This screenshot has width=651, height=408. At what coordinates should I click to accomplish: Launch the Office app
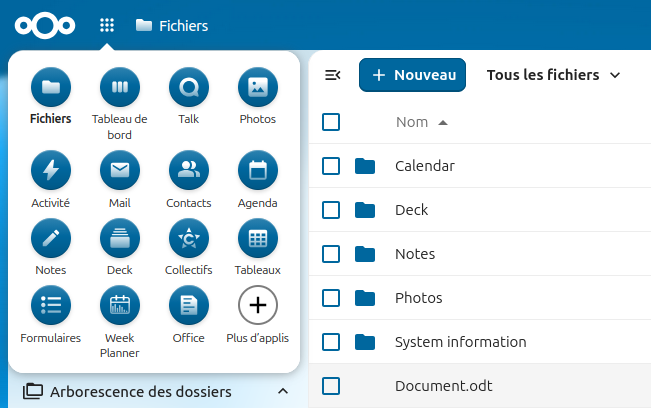[188, 305]
